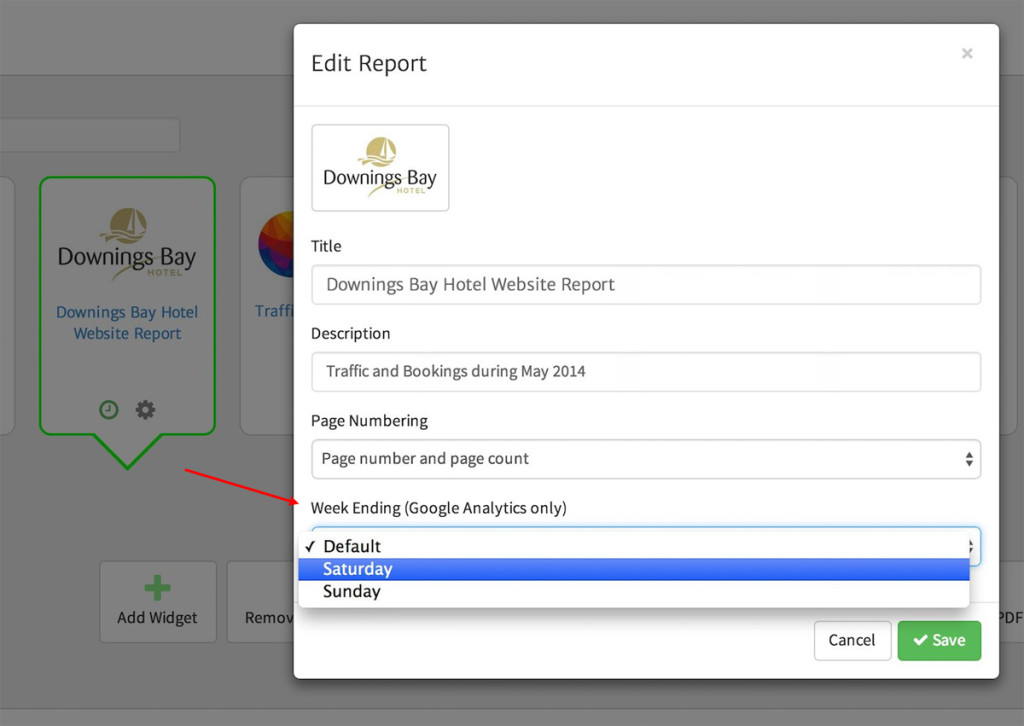Click the clock schedule icon on Downings Bay card
This screenshot has width=1024, height=726.
pos(109,410)
